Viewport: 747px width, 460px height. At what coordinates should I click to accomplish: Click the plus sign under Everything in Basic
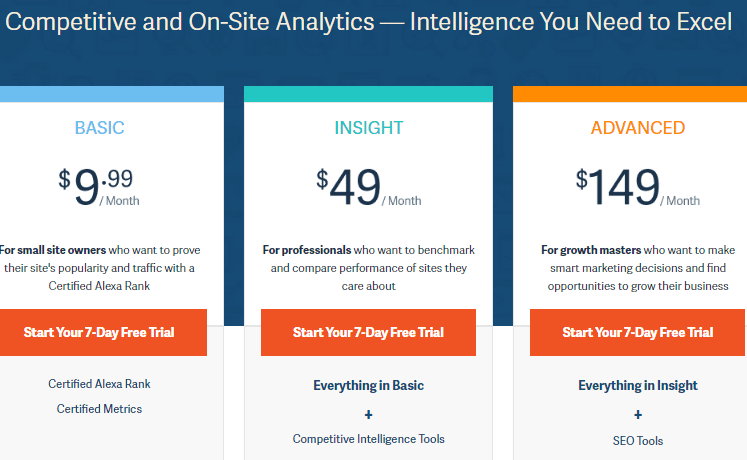coord(368,415)
